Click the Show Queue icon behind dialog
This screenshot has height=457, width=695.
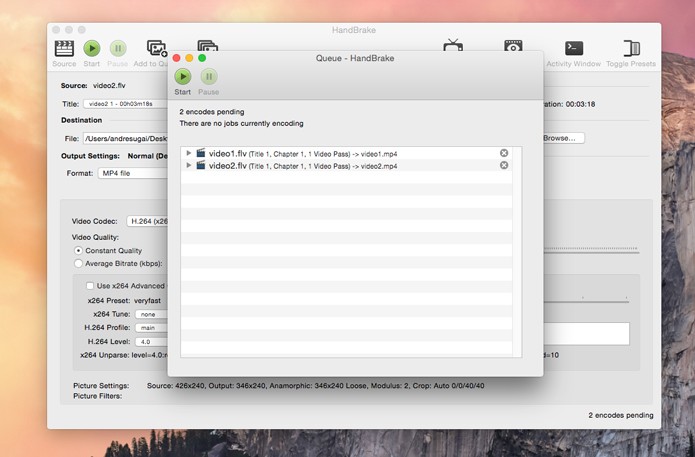coord(207,45)
